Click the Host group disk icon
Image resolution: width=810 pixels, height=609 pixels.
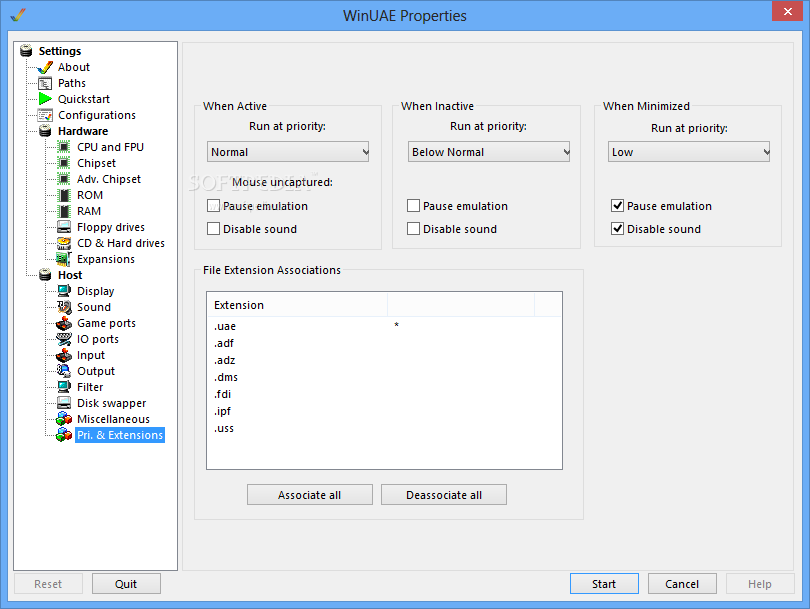click(x=45, y=275)
